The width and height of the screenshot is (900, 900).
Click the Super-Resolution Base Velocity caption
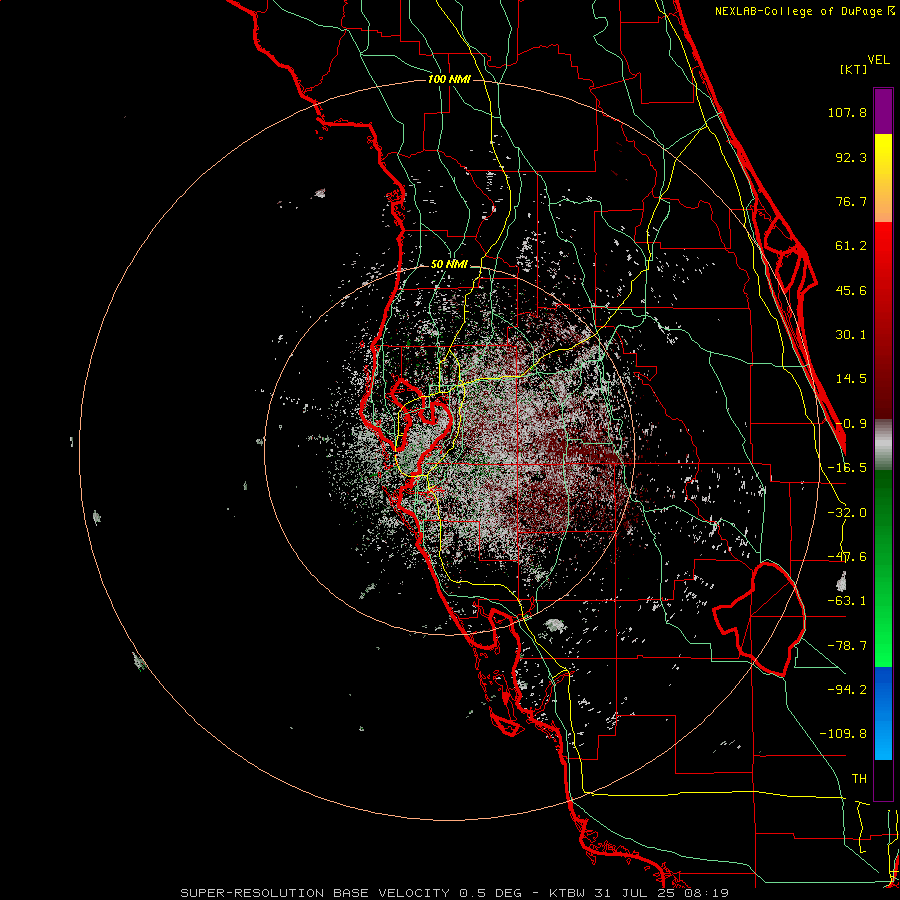(455, 893)
